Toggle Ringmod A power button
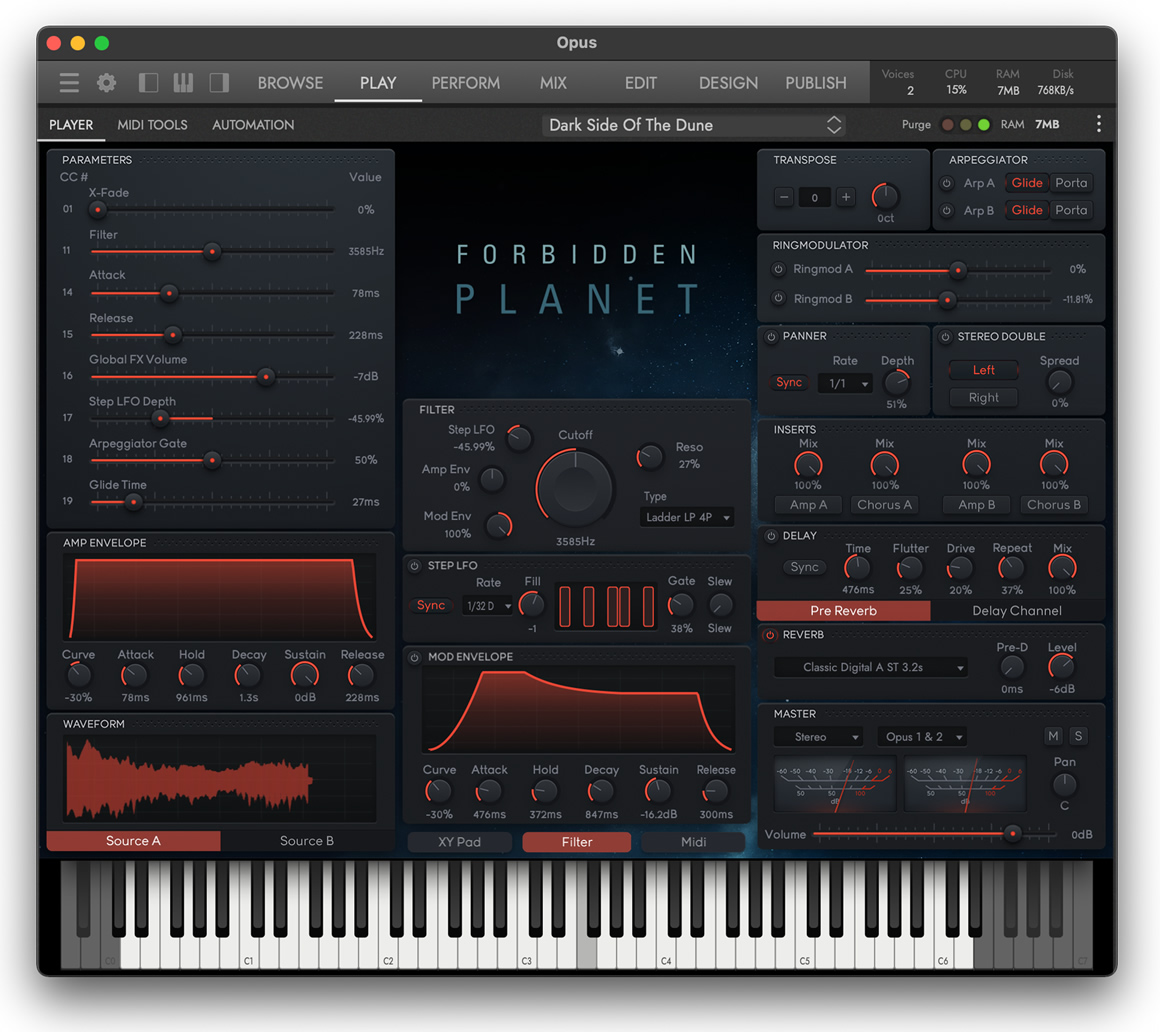Viewport: 1160px width, 1032px height. [778, 269]
